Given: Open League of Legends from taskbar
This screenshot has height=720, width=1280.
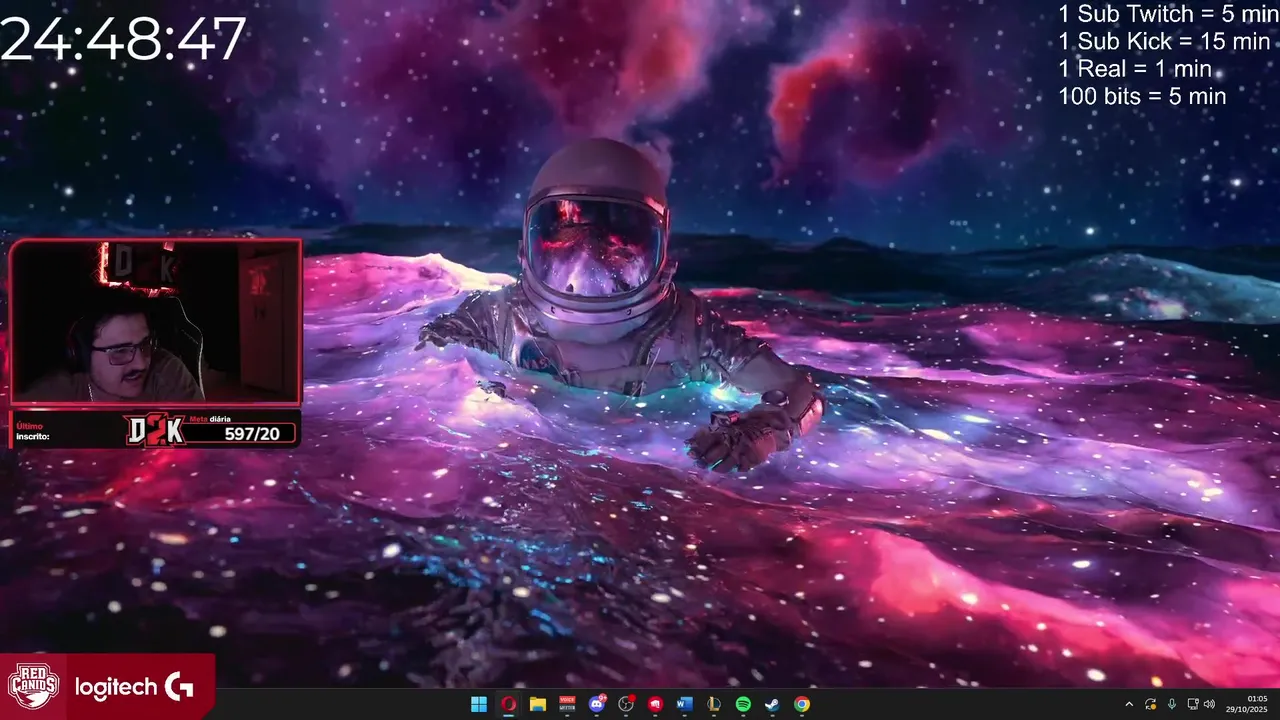Looking at the screenshot, I should click(x=714, y=704).
